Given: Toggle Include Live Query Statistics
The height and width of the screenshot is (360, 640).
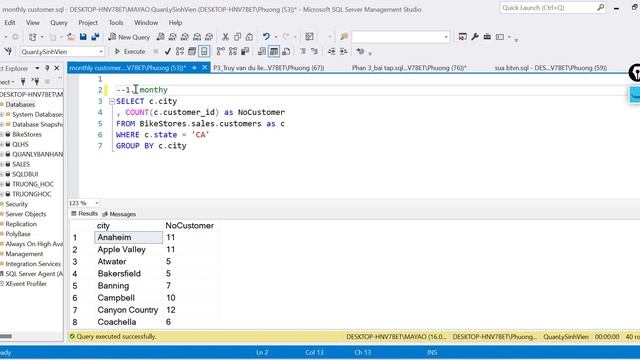Looking at the screenshot, I should tap(233, 51).
